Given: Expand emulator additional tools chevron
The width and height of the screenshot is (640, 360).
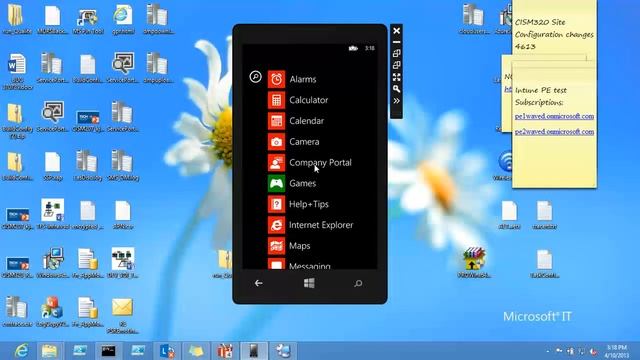Looking at the screenshot, I should (x=396, y=101).
